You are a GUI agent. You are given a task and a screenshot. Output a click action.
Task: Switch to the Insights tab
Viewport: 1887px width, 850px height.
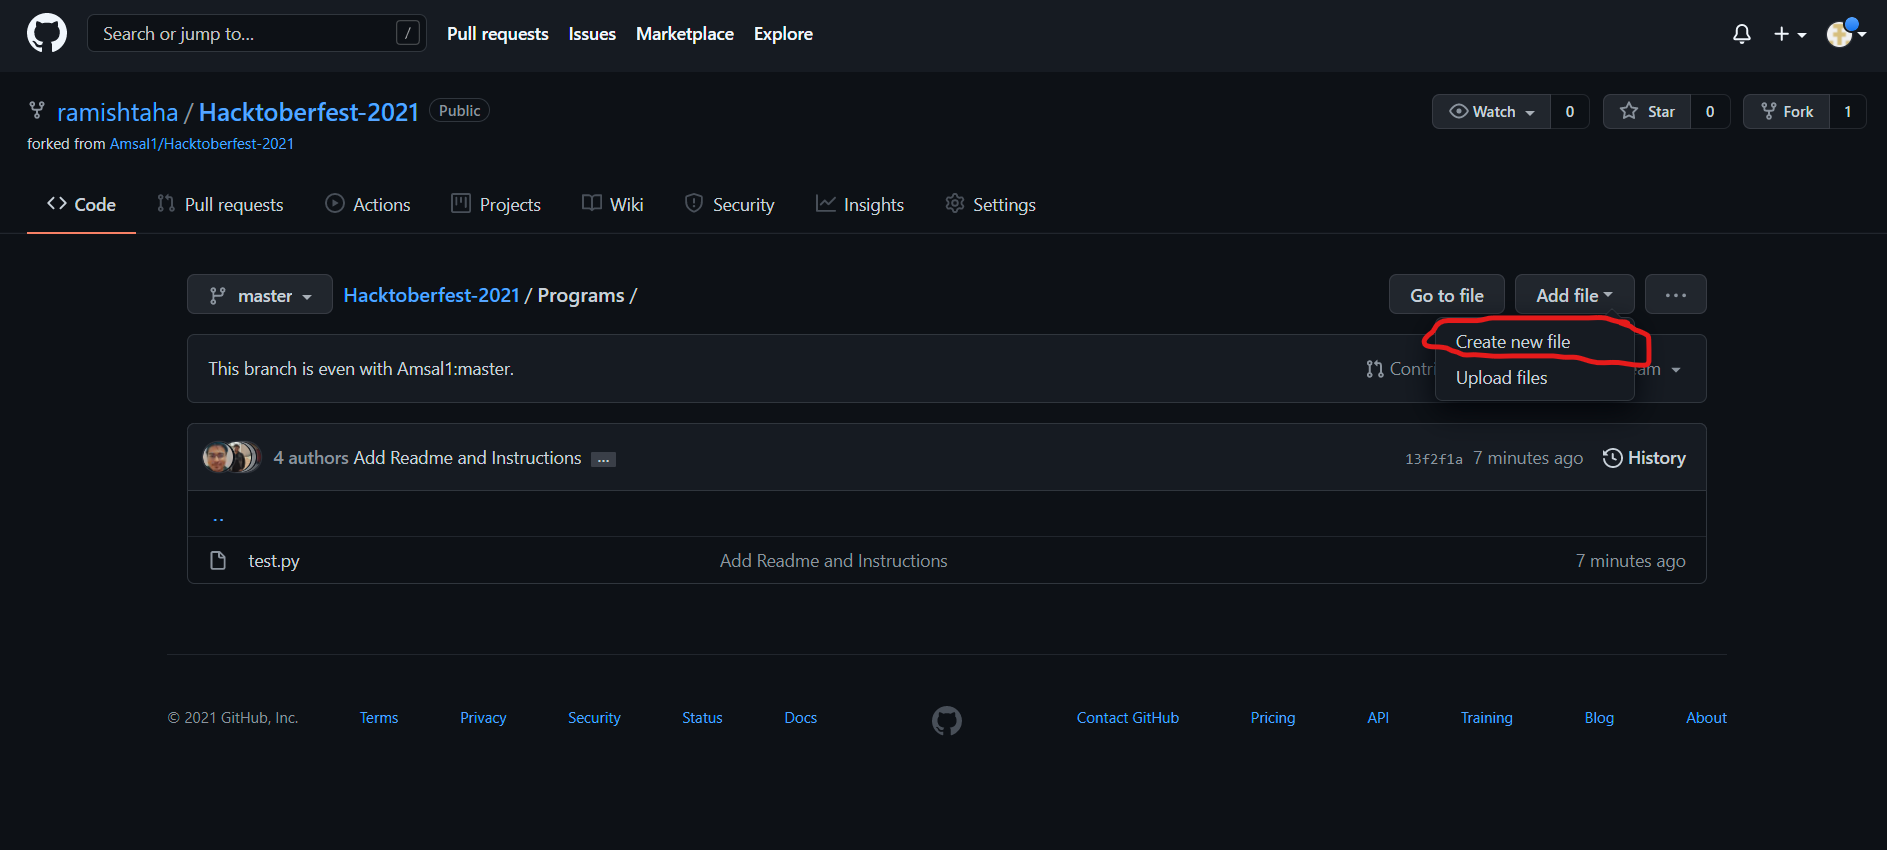[860, 205]
